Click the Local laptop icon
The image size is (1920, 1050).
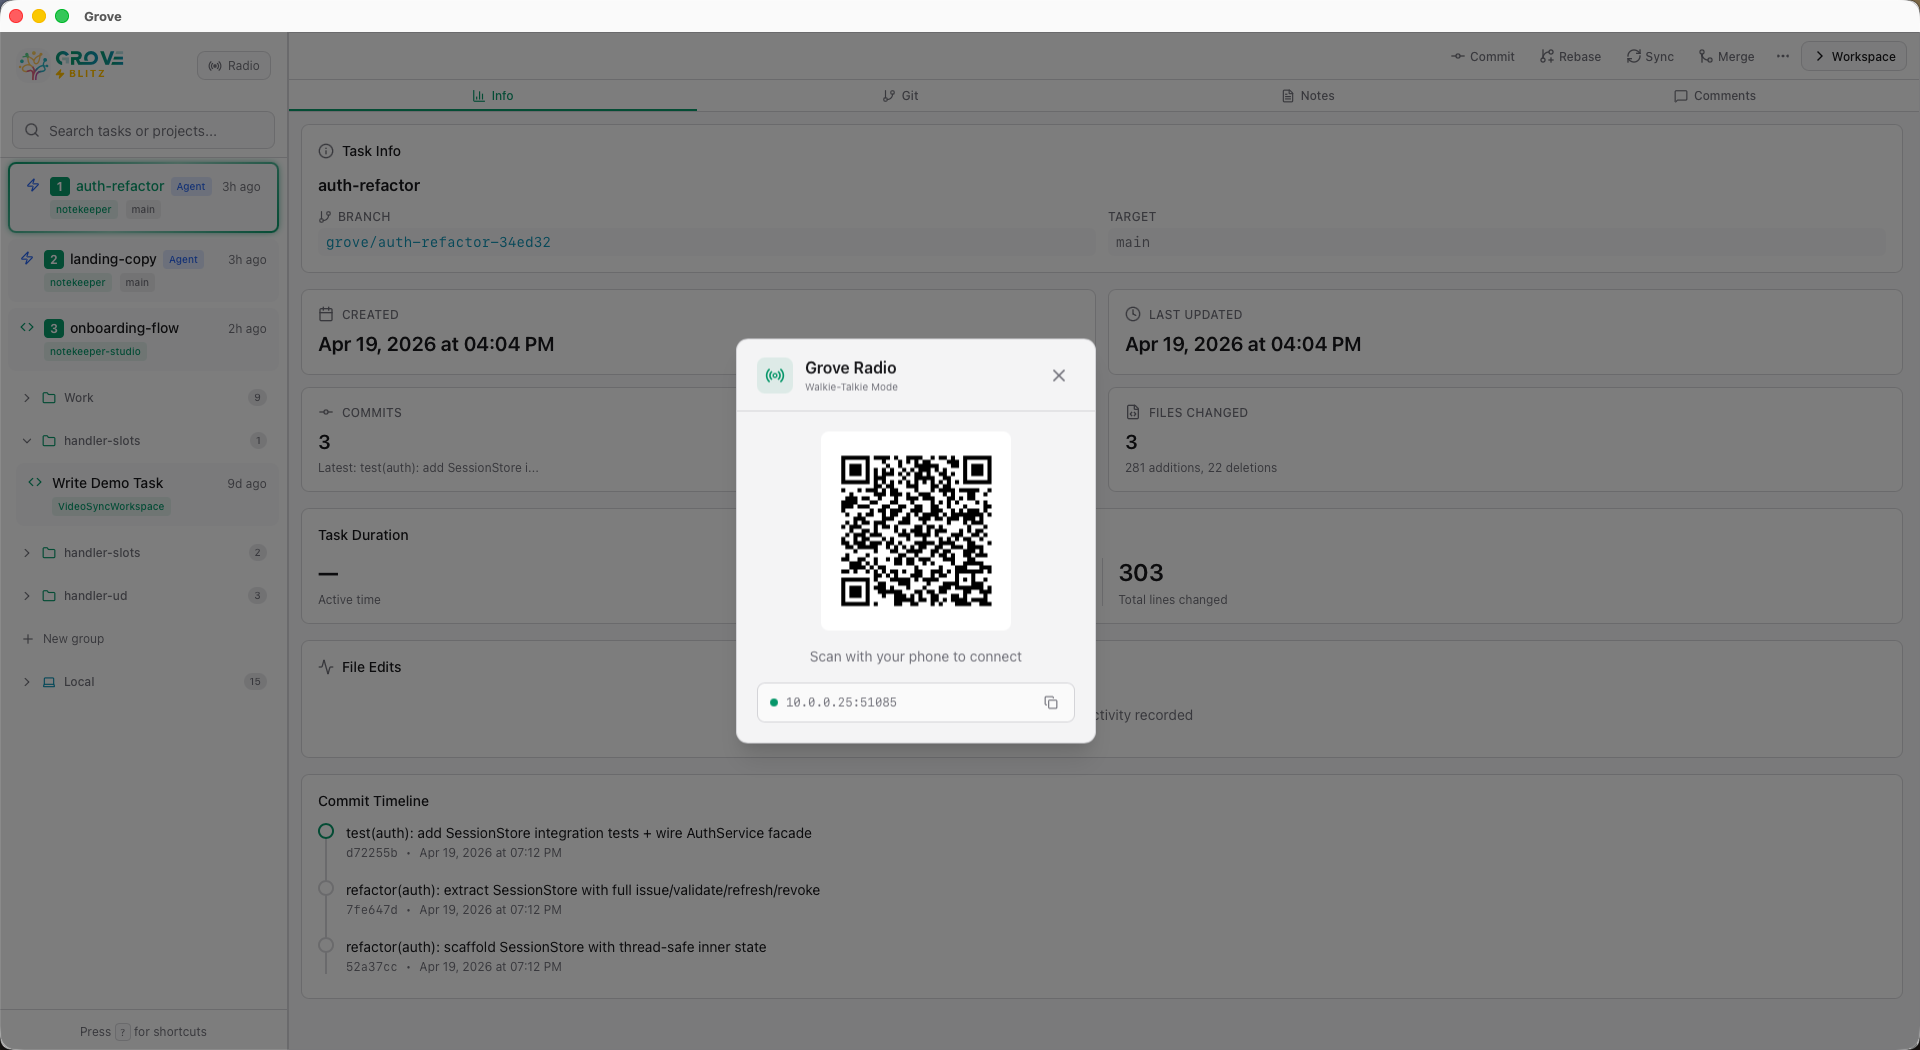[49, 682]
